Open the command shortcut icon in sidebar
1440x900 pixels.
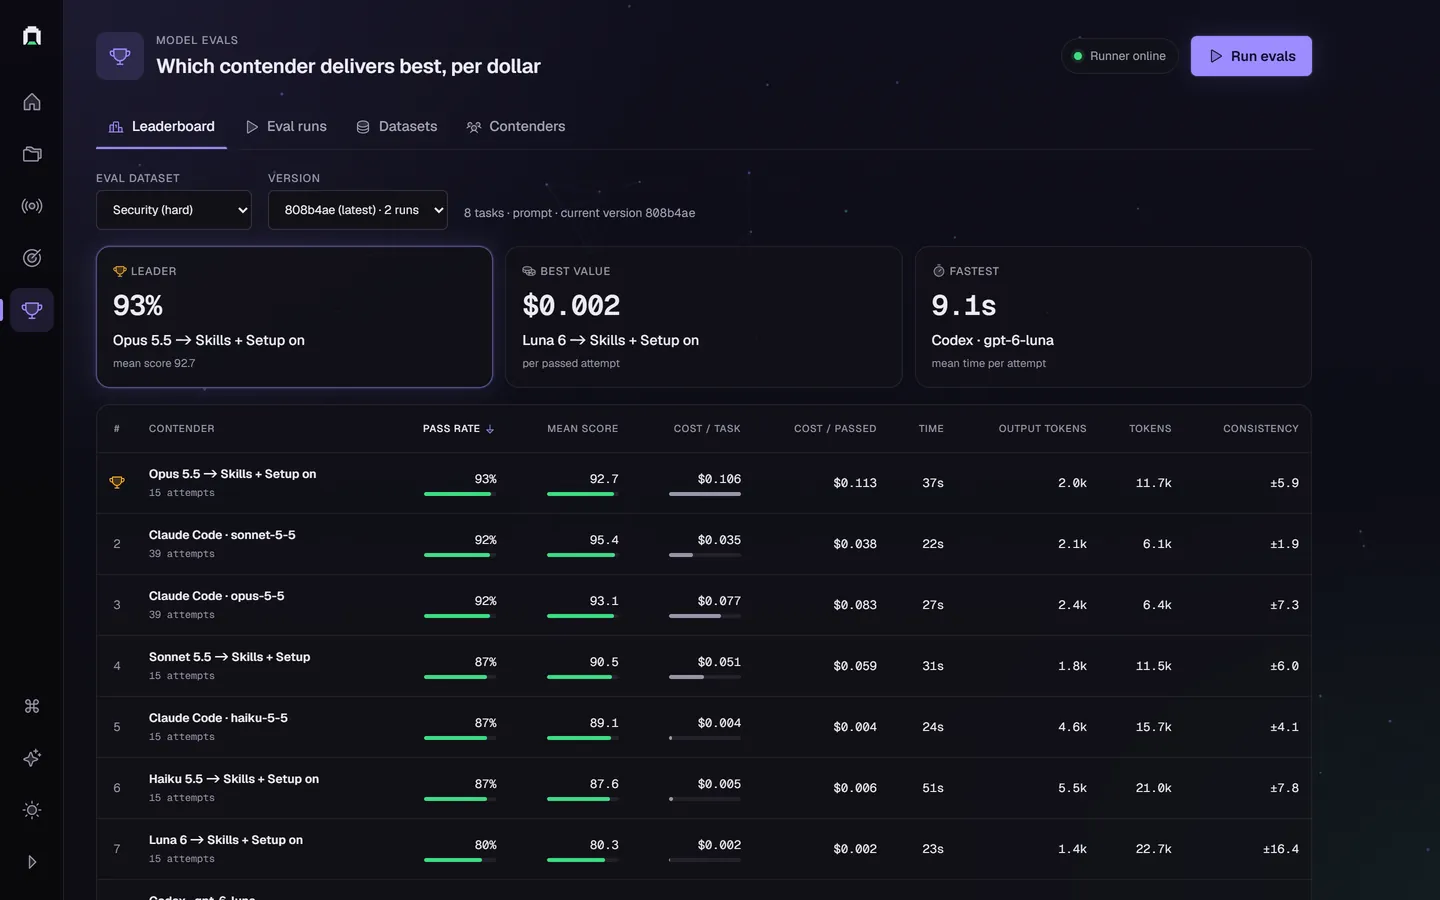(32, 706)
